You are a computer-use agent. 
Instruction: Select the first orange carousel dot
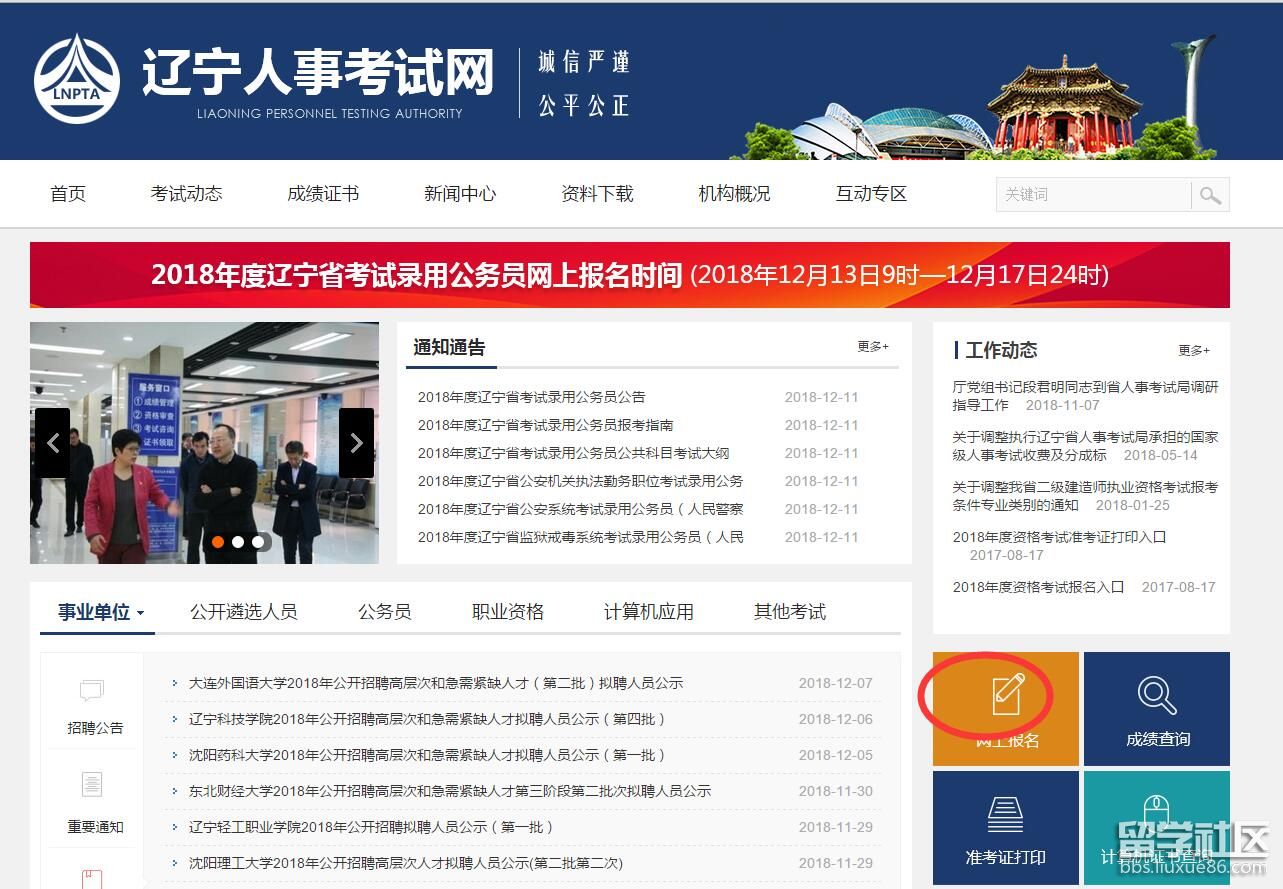218,542
